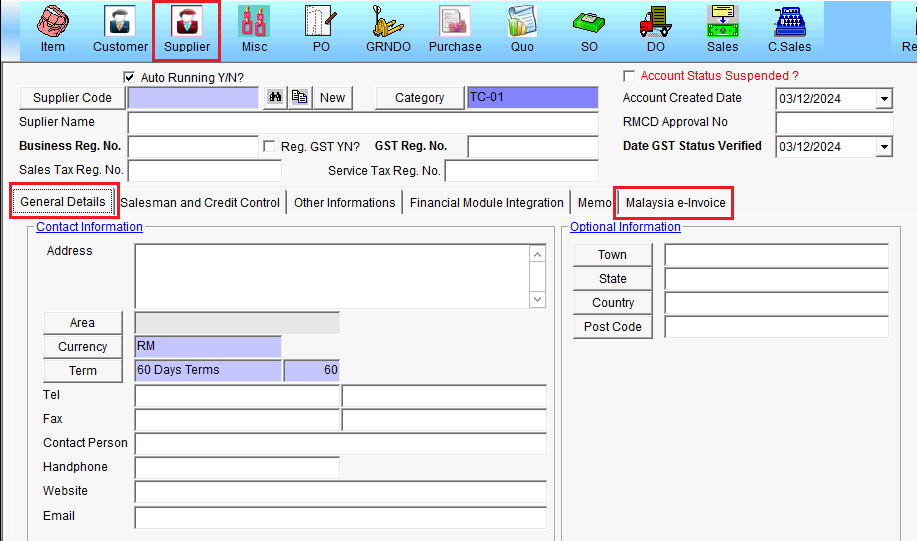This screenshot has height=541, width=918.
Task: Expand Account Created Date dropdown
Action: [x=883, y=99]
